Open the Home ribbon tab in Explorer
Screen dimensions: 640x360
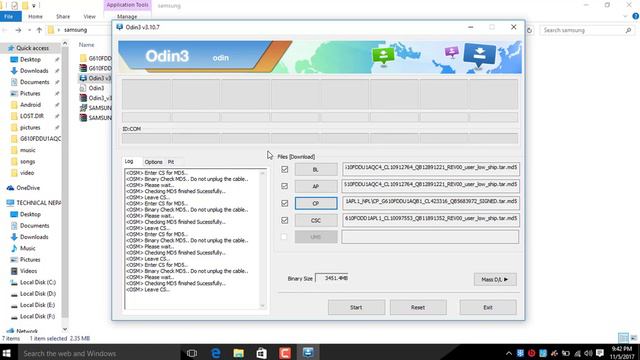35,16
